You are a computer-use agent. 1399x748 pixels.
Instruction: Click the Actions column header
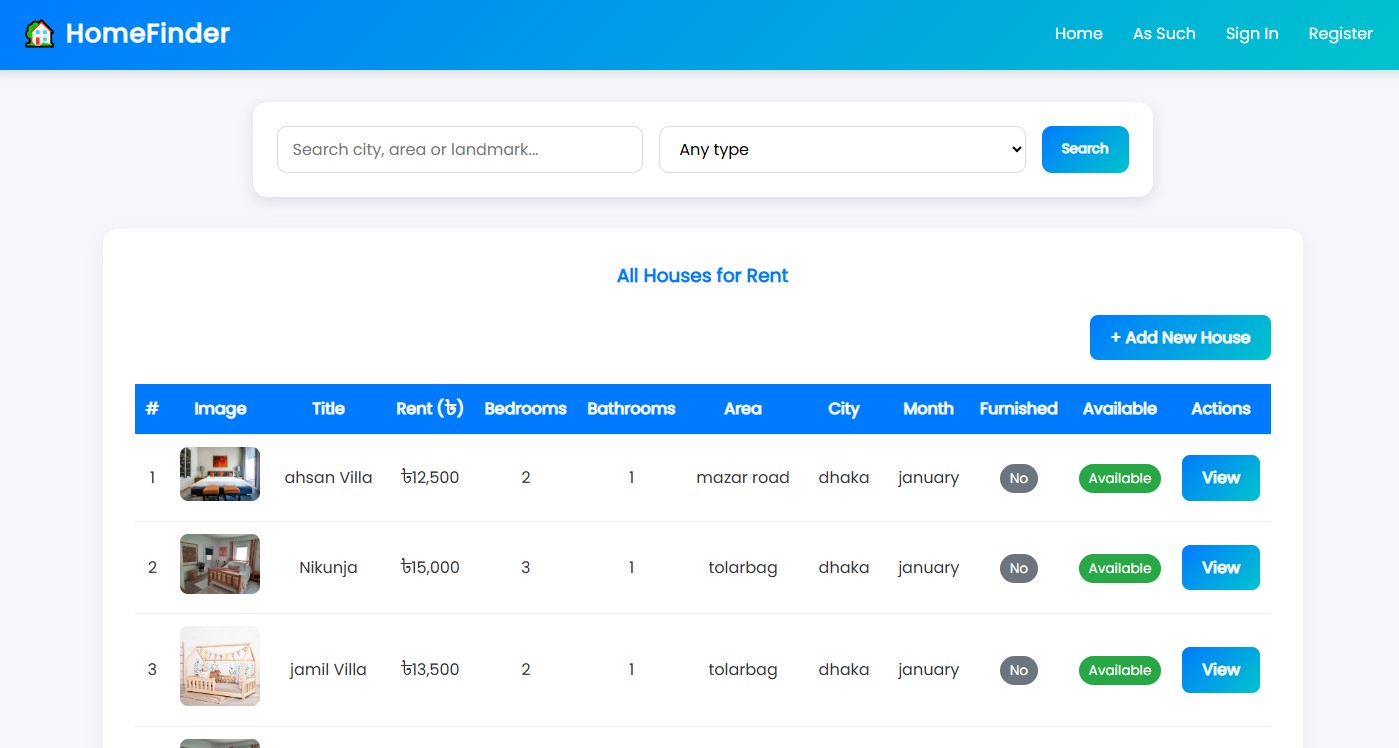[x=1221, y=408]
